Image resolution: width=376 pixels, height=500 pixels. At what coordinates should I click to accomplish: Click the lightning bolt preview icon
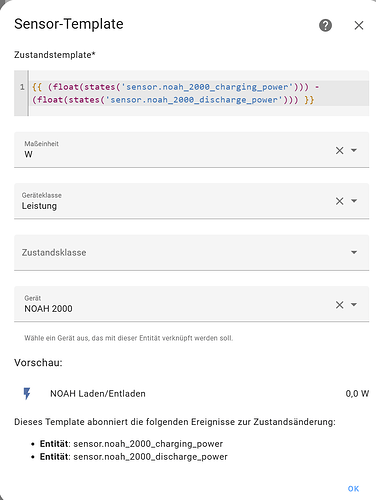pyautogui.click(x=27, y=393)
